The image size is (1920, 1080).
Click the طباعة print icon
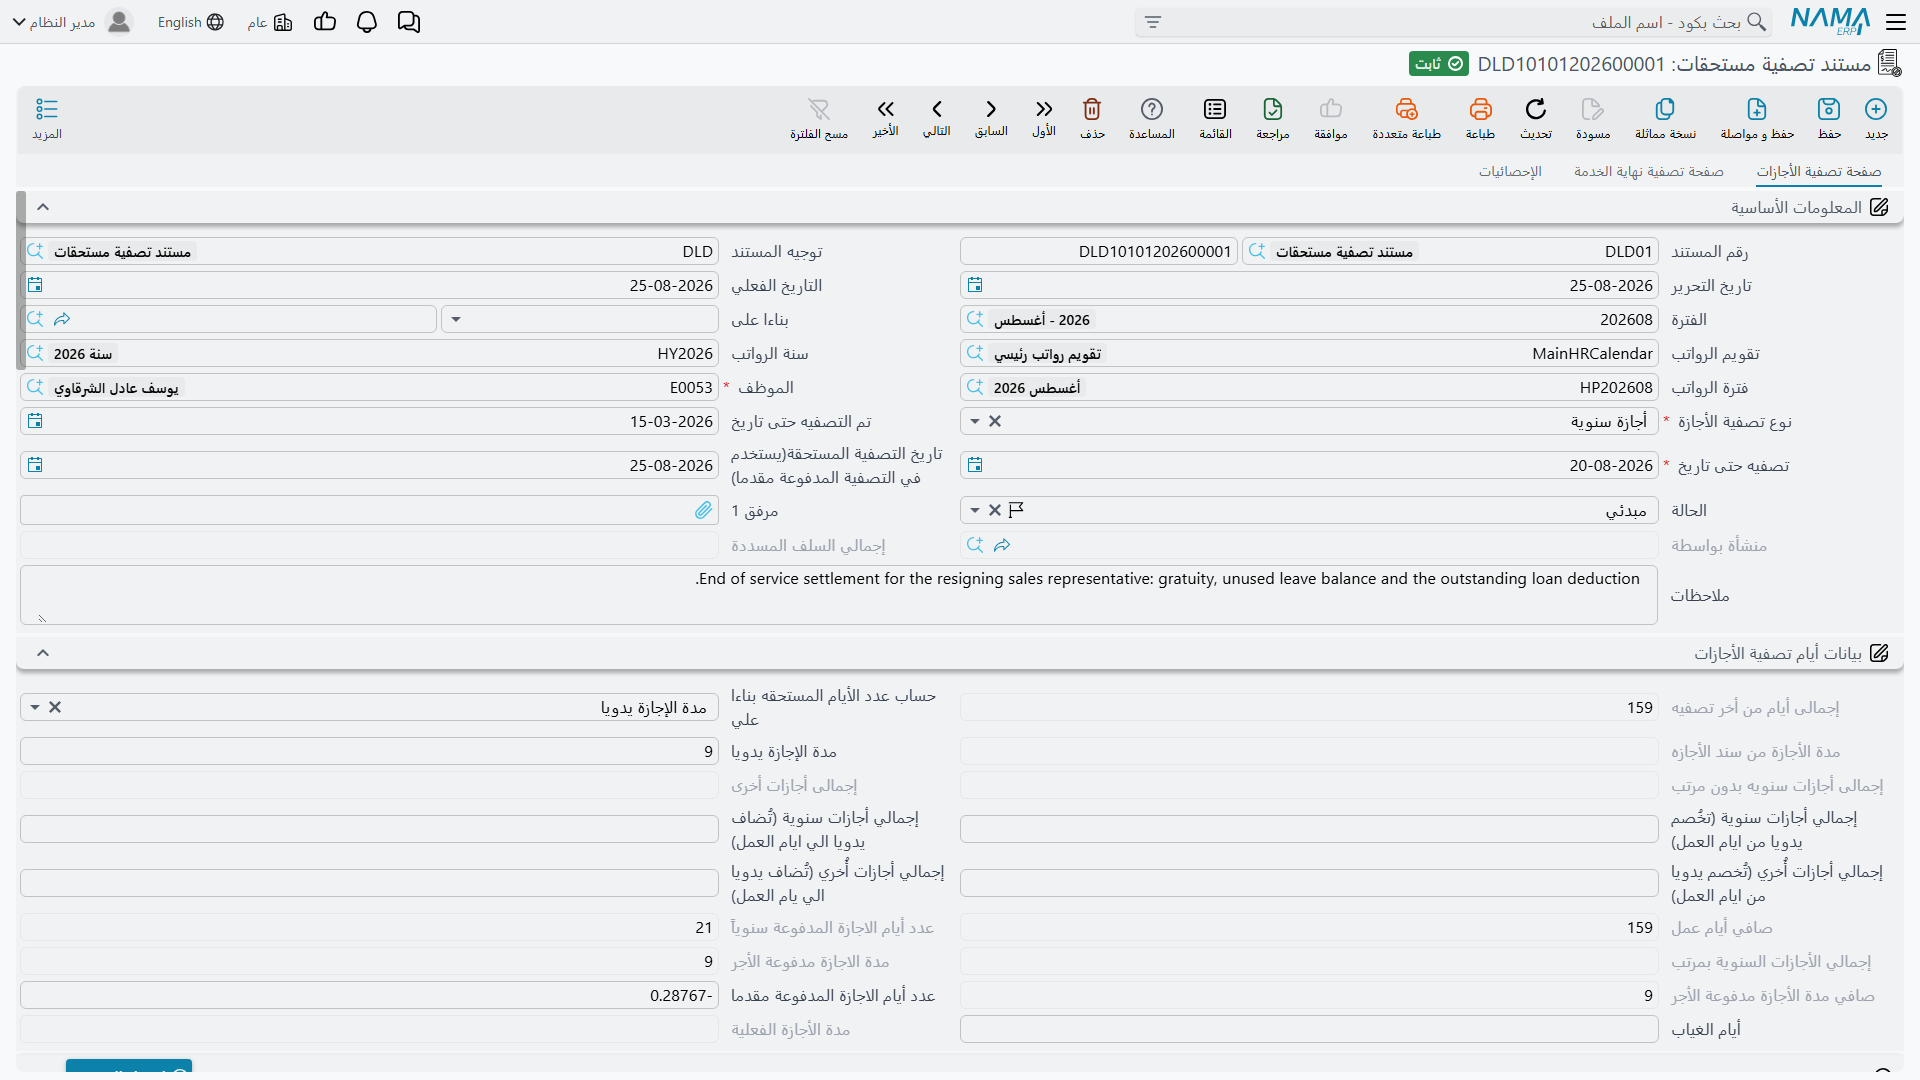pyautogui.click(x=1480, y=109)
